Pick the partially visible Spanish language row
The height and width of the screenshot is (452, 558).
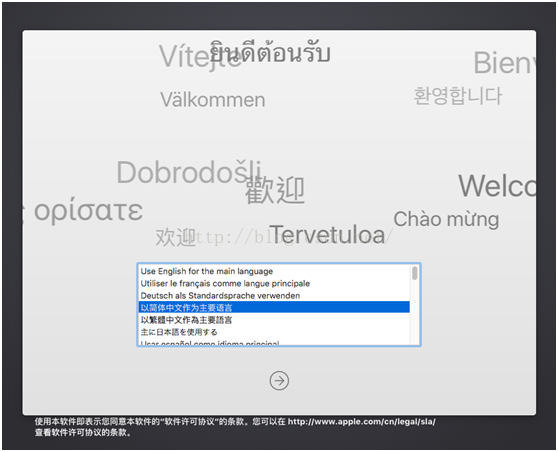[x=274, y=342]
